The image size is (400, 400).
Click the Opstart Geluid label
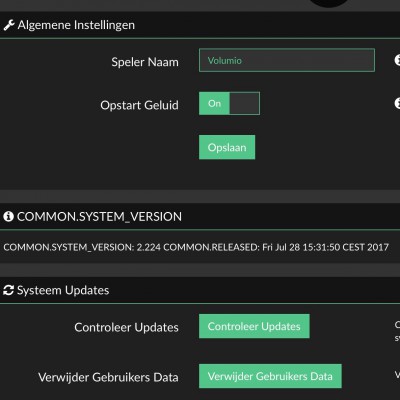[139, 105]
